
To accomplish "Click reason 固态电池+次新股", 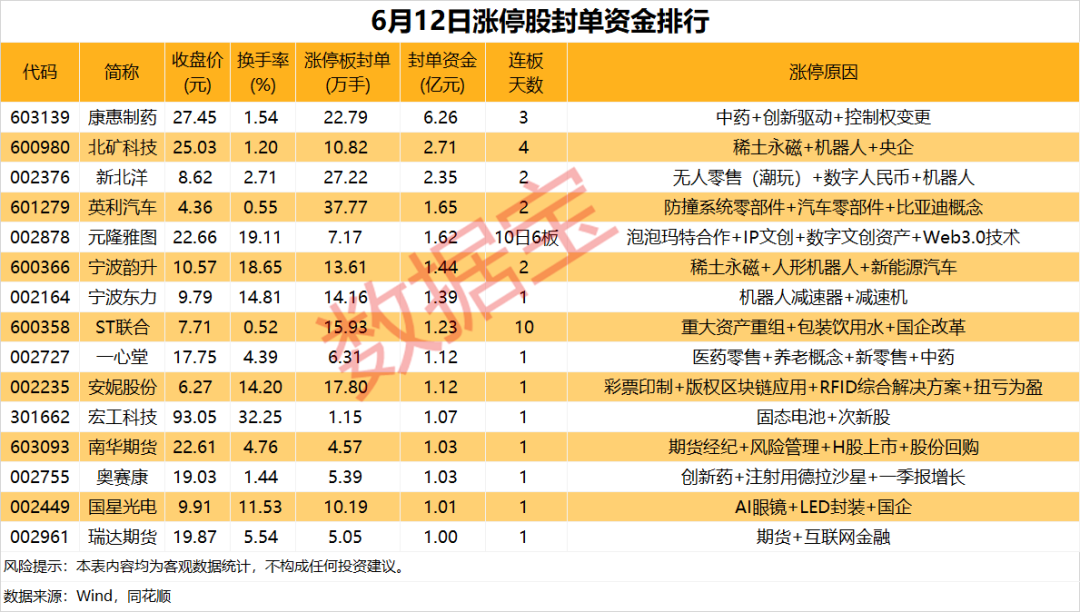I will click(x=823, y=416).
